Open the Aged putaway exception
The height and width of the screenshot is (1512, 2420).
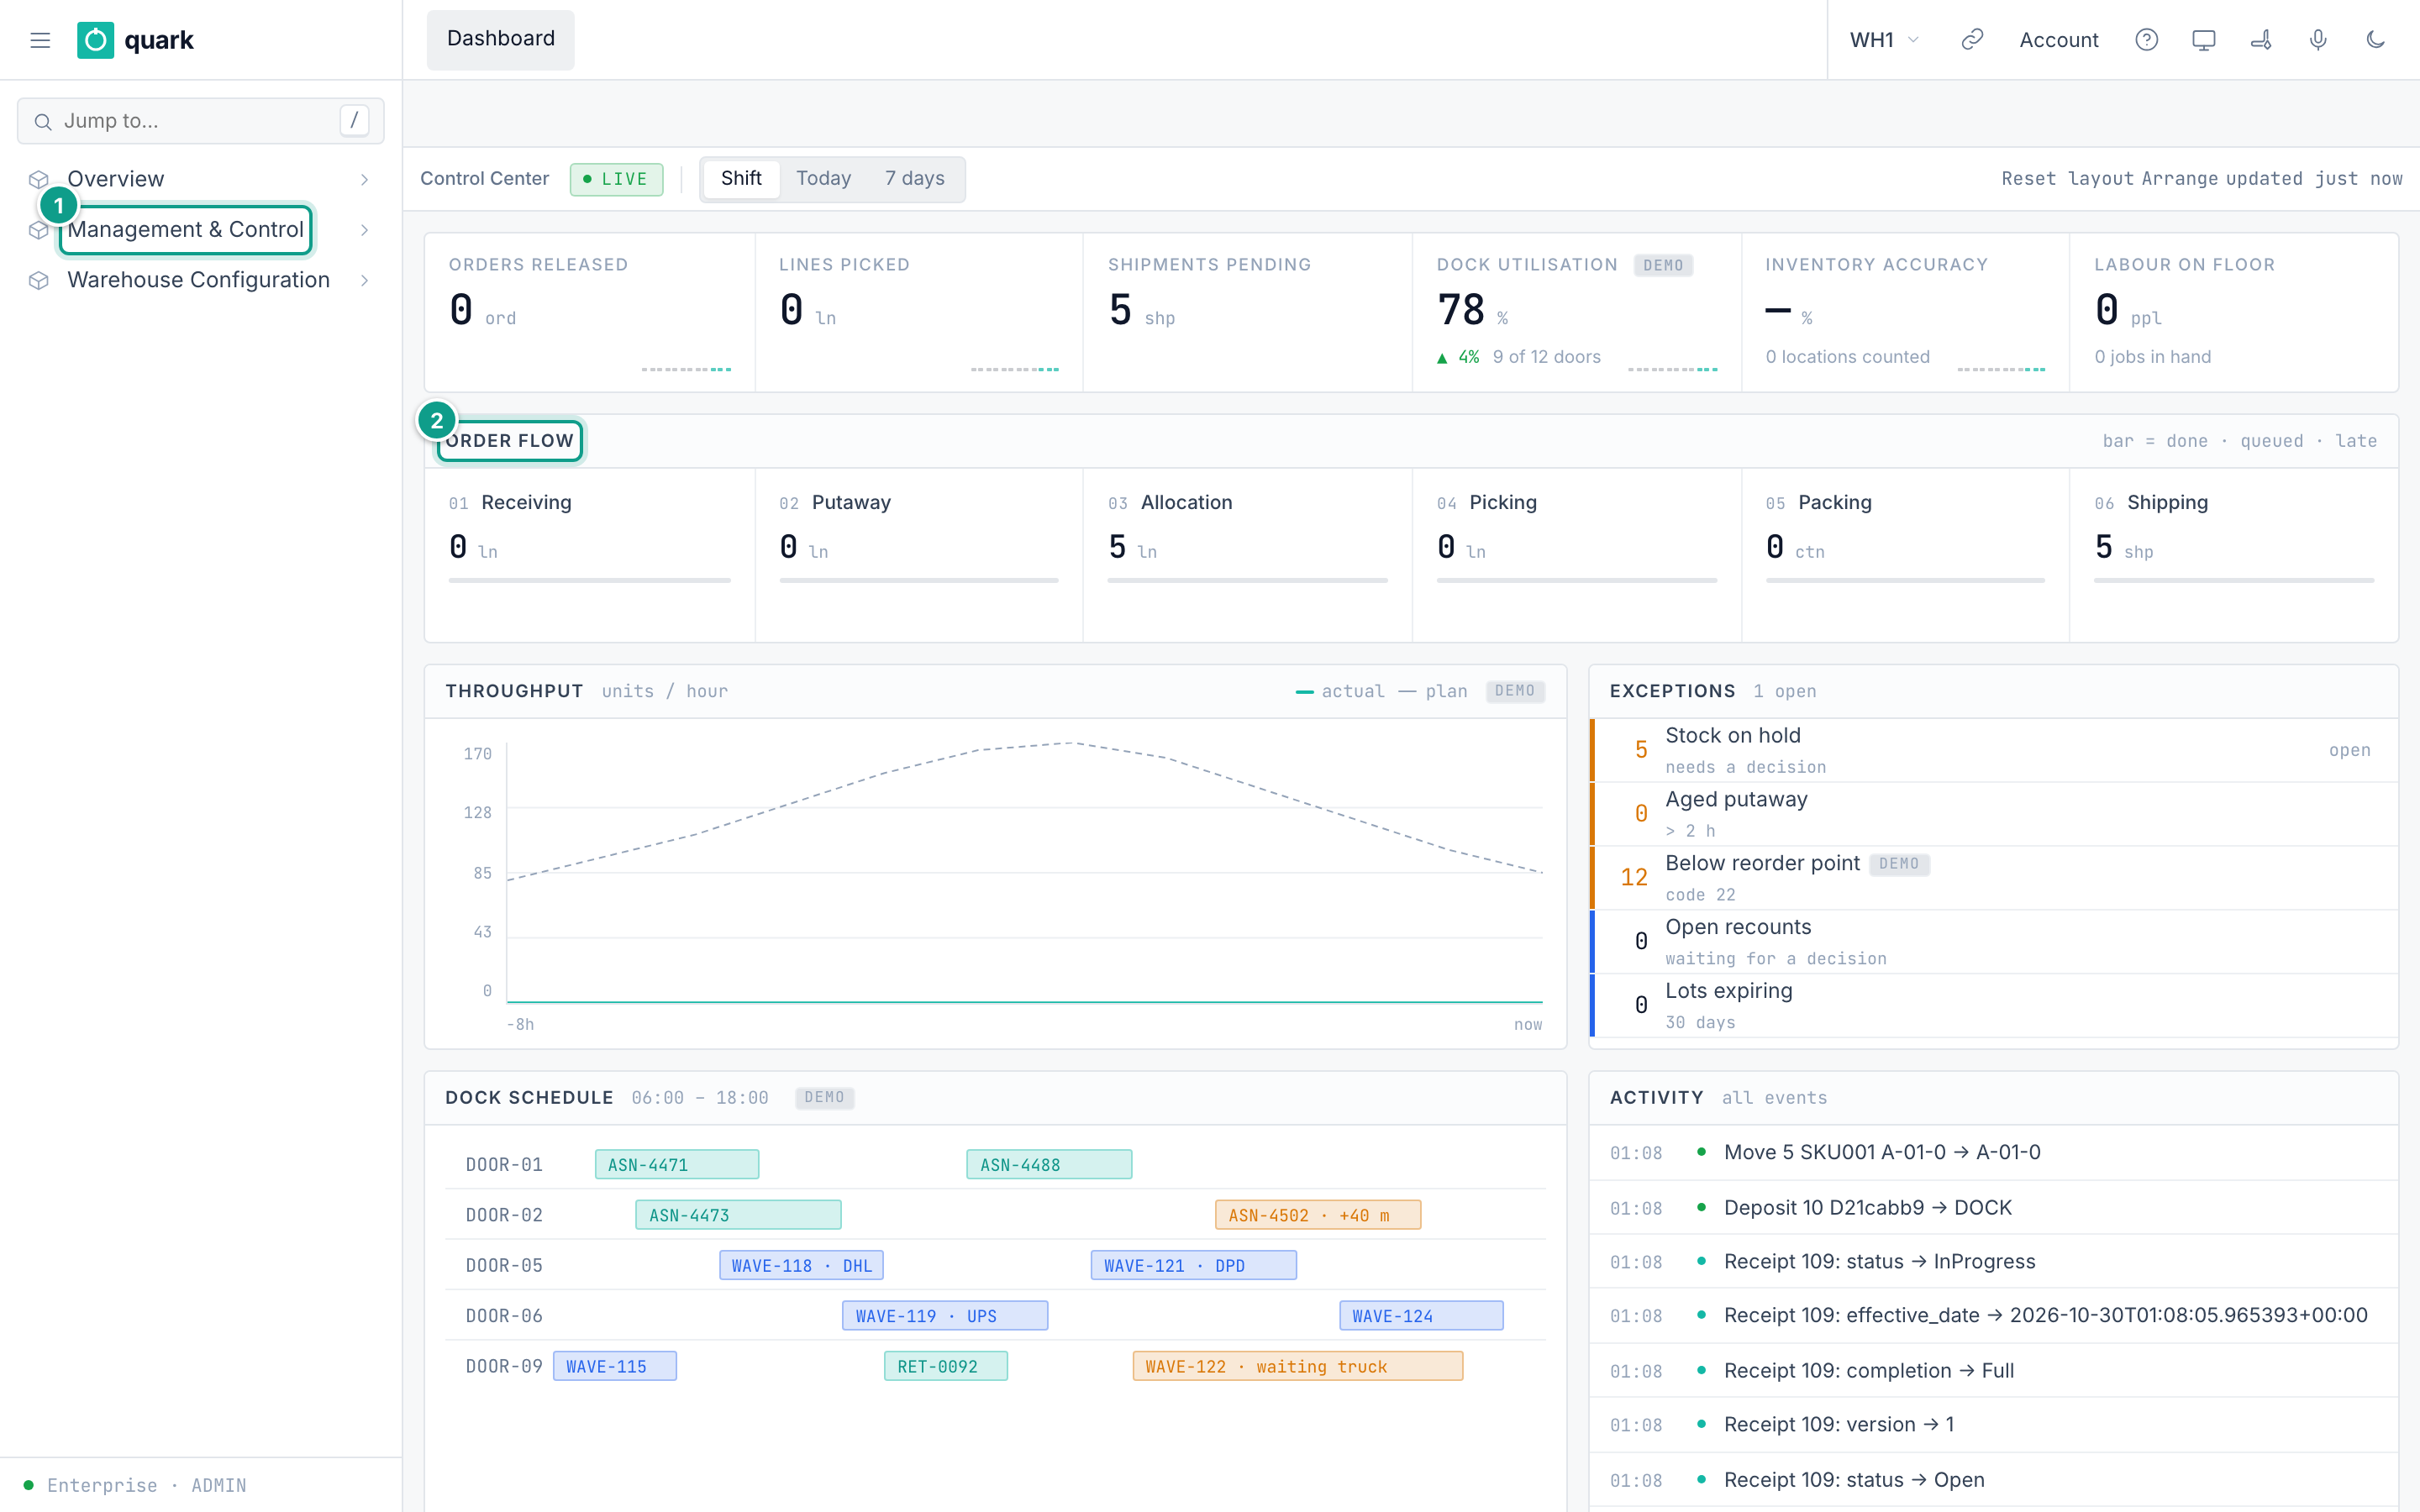click(1994, 814)
